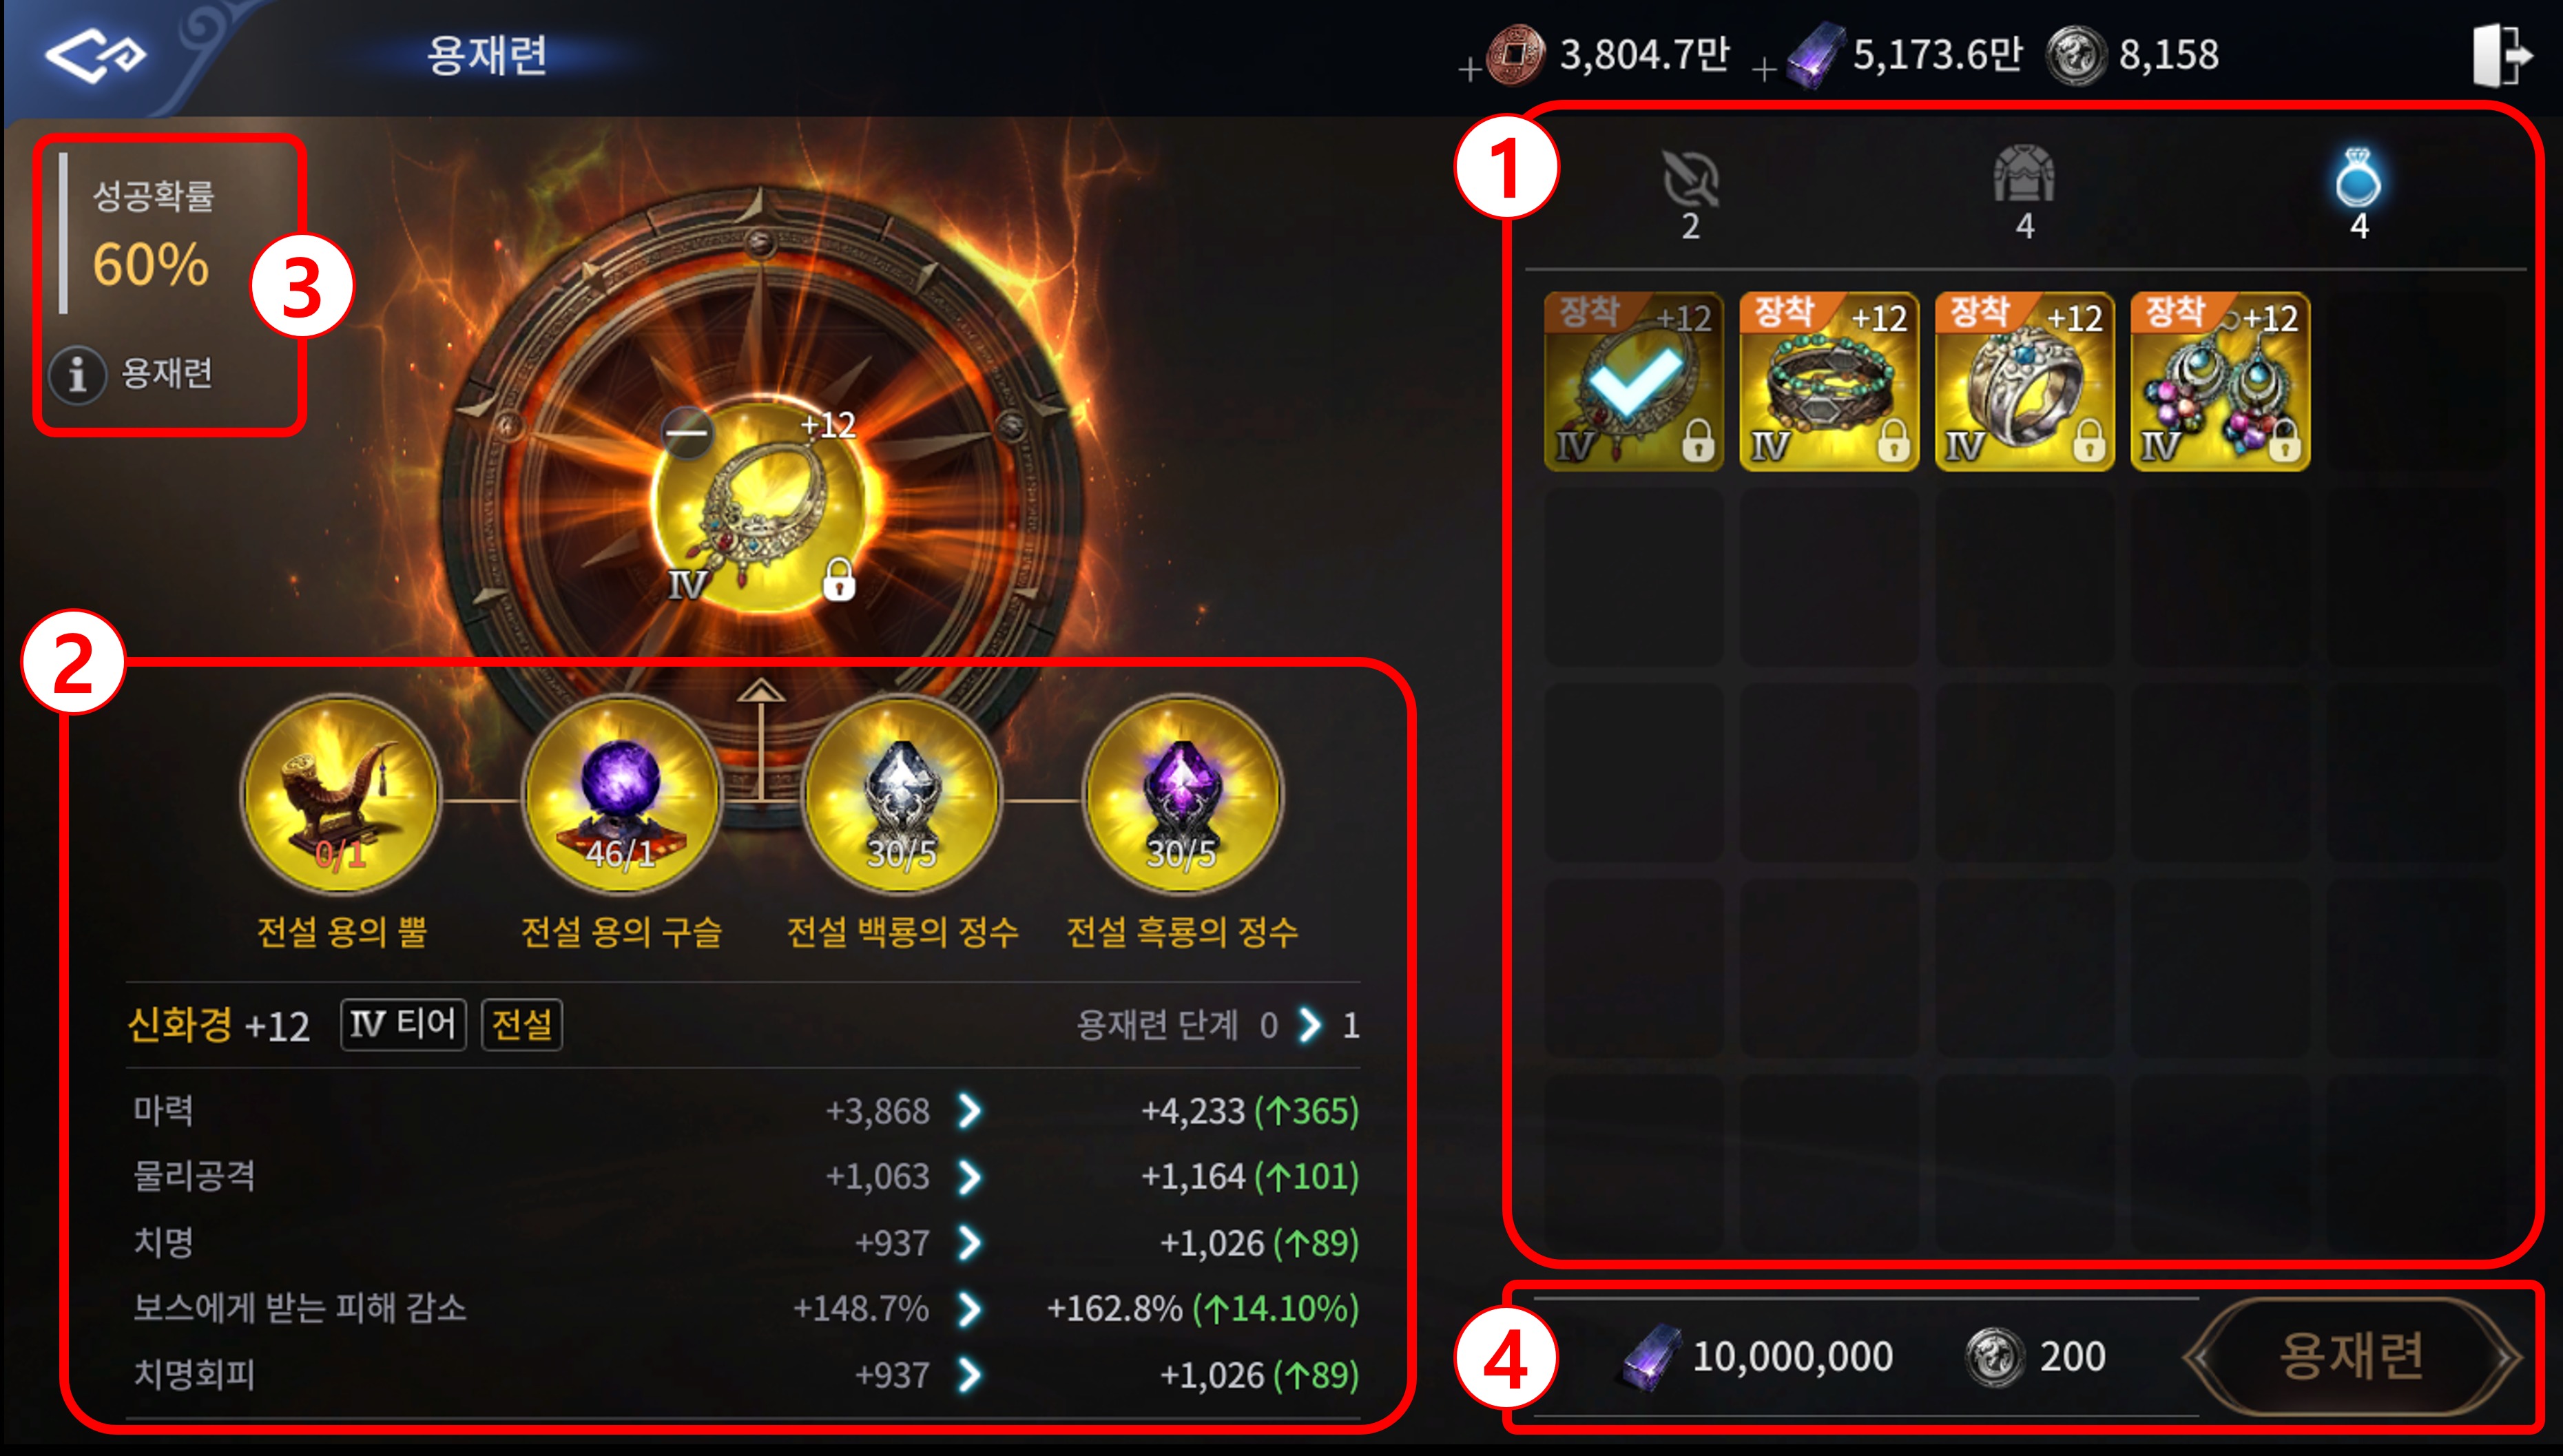Click the back arrow icon

click(95, 56)
